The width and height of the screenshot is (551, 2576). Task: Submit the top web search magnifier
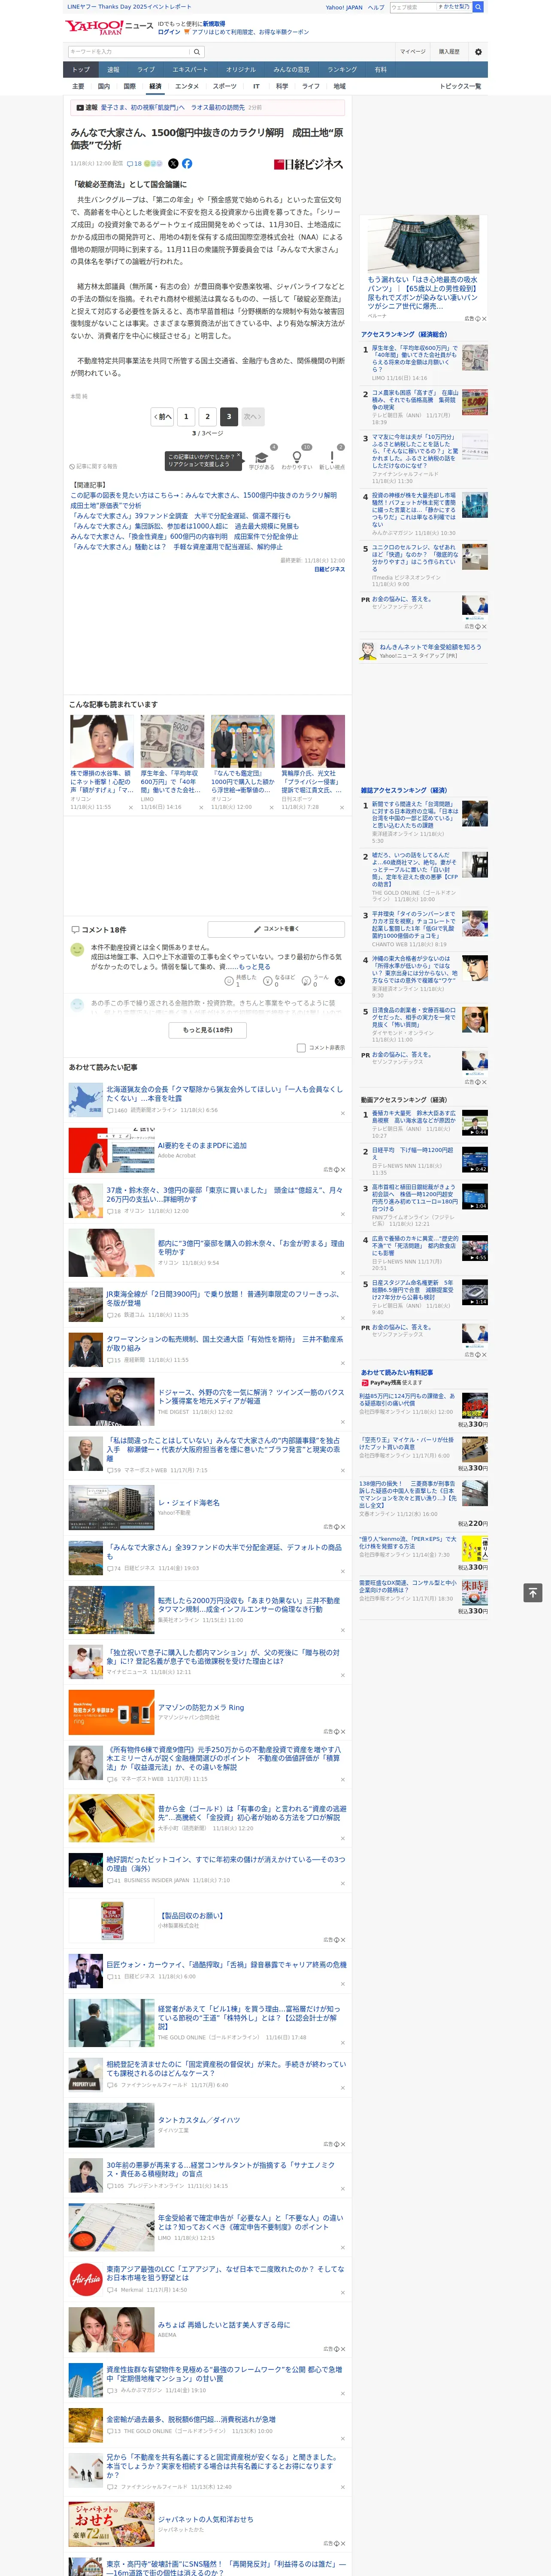point(478,7)
